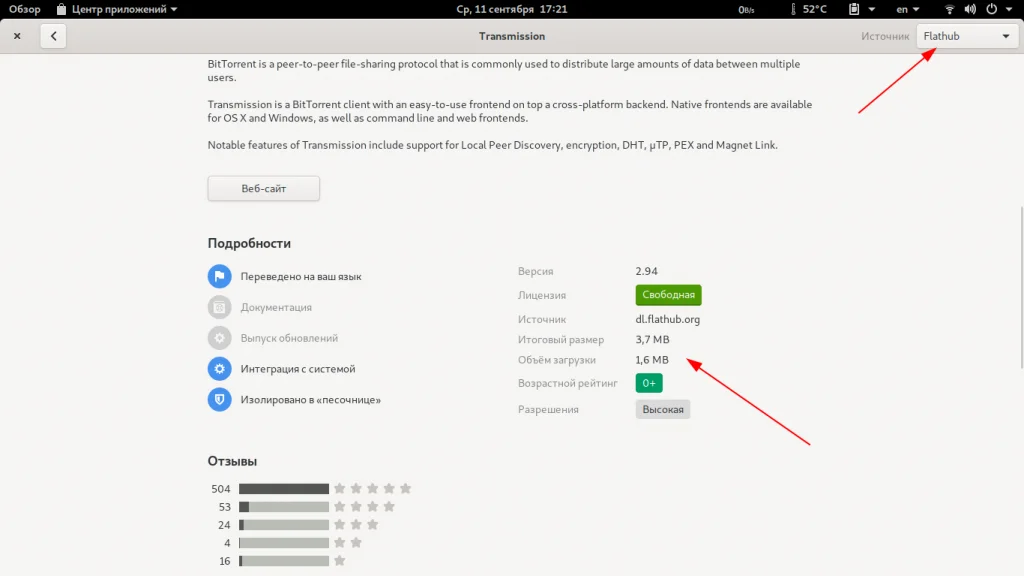Click the Отзывы heading
Screen dimensions: 1024x576
coord(232,461)
